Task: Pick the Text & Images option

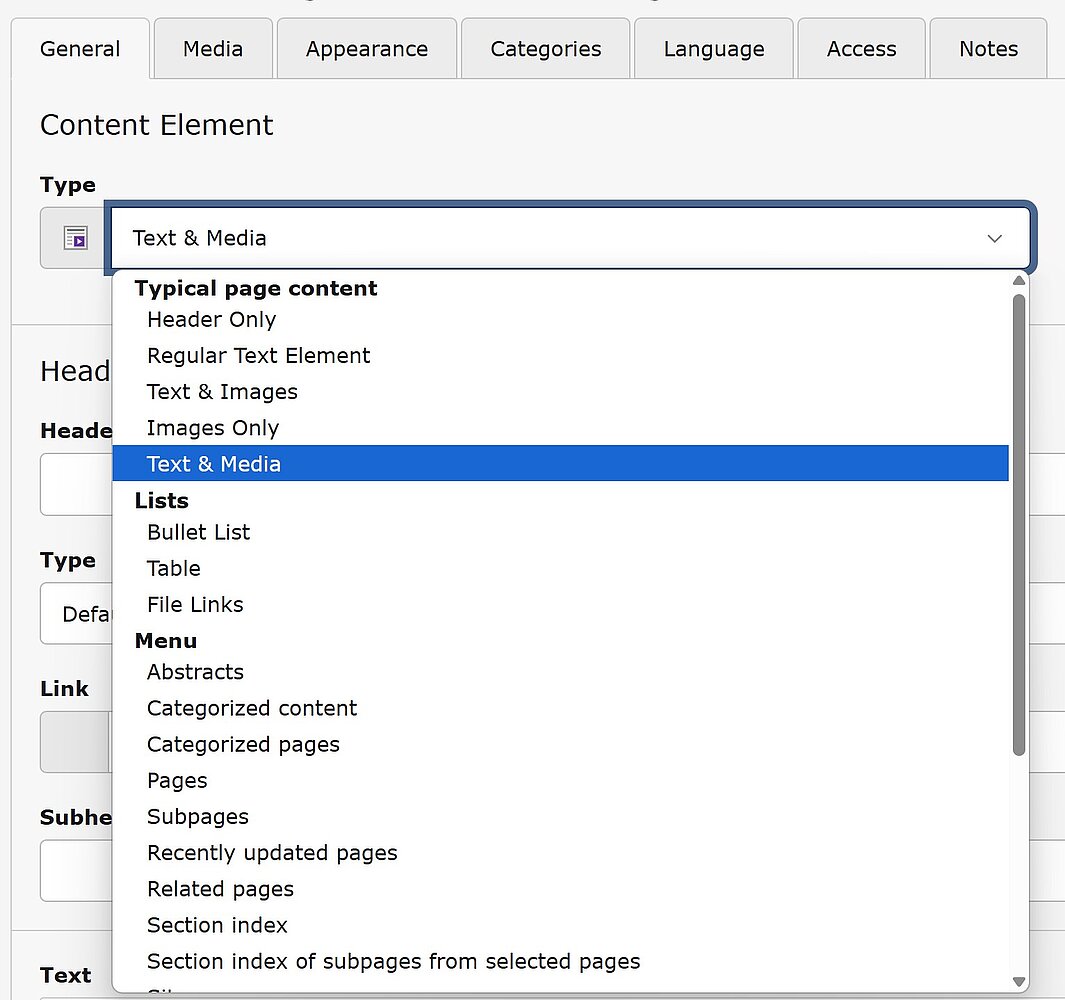Action: coord(222,392)
